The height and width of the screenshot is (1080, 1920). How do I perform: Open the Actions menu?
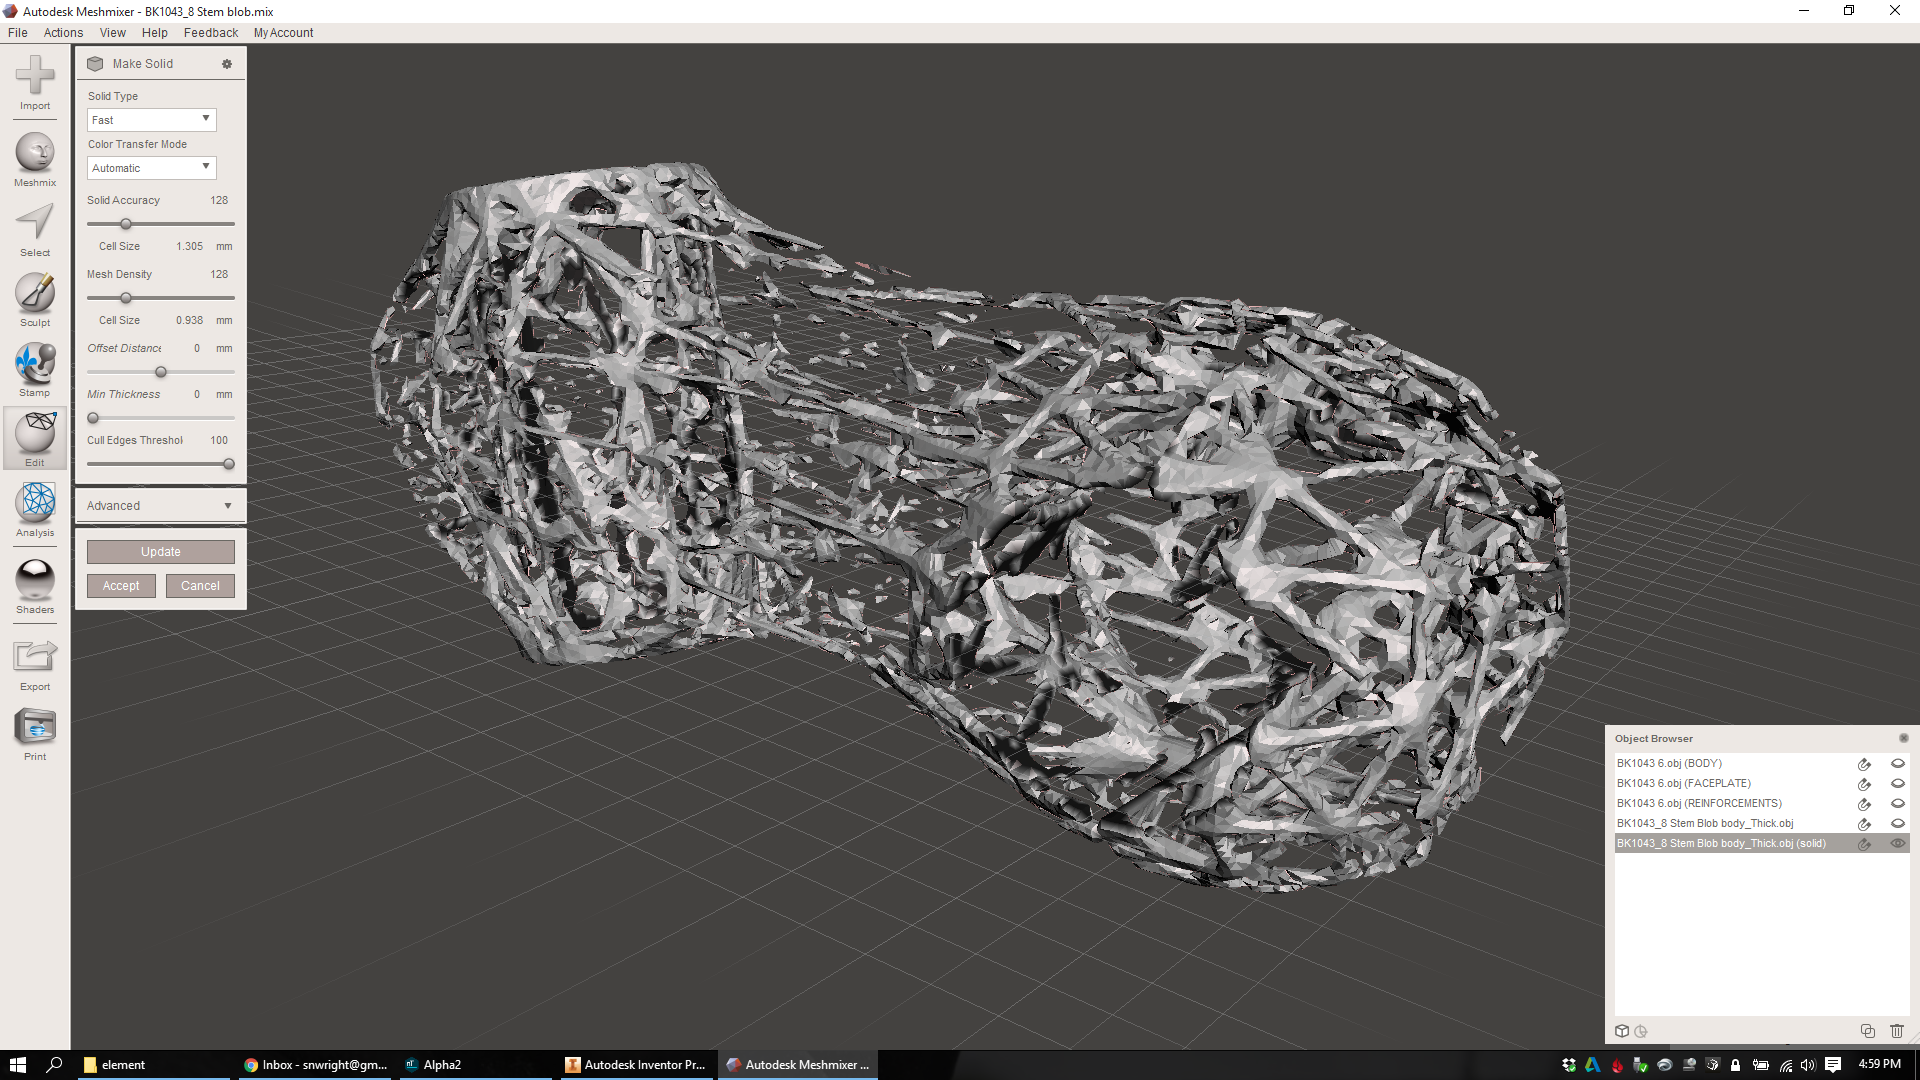pos(63,33)
